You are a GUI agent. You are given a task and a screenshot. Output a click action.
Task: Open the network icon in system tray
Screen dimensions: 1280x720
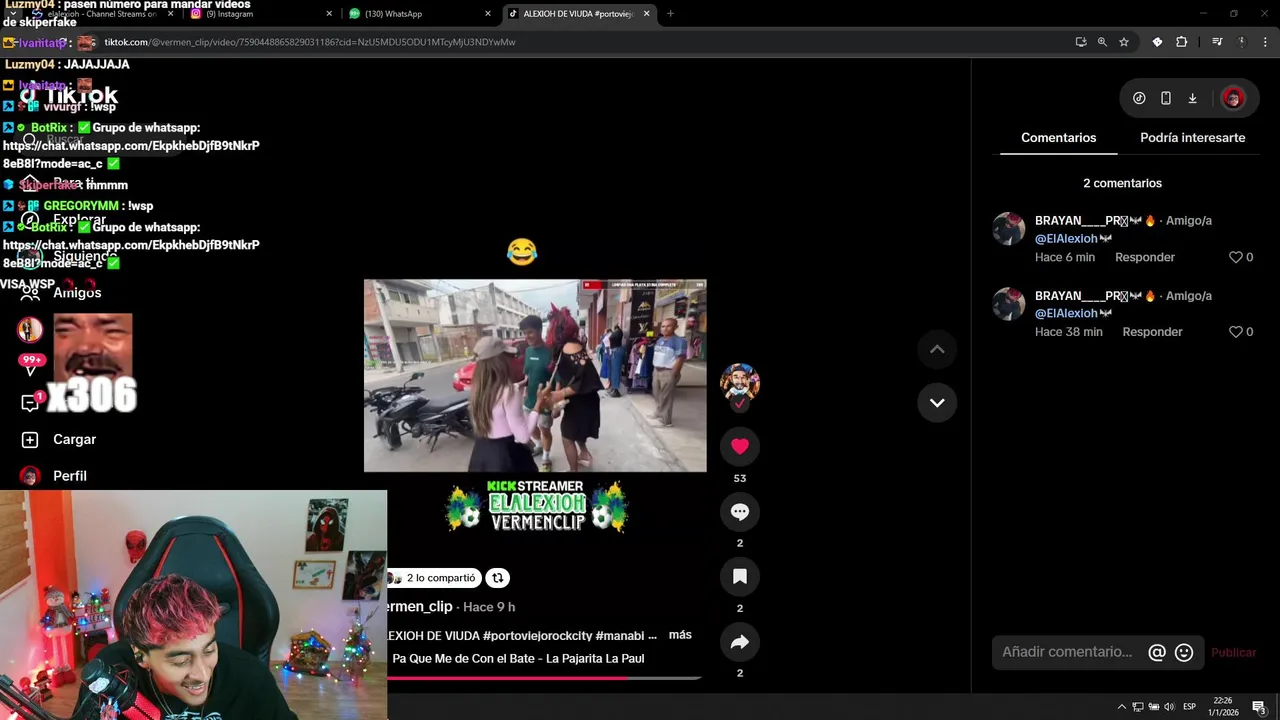click(x=1137, y=707)
